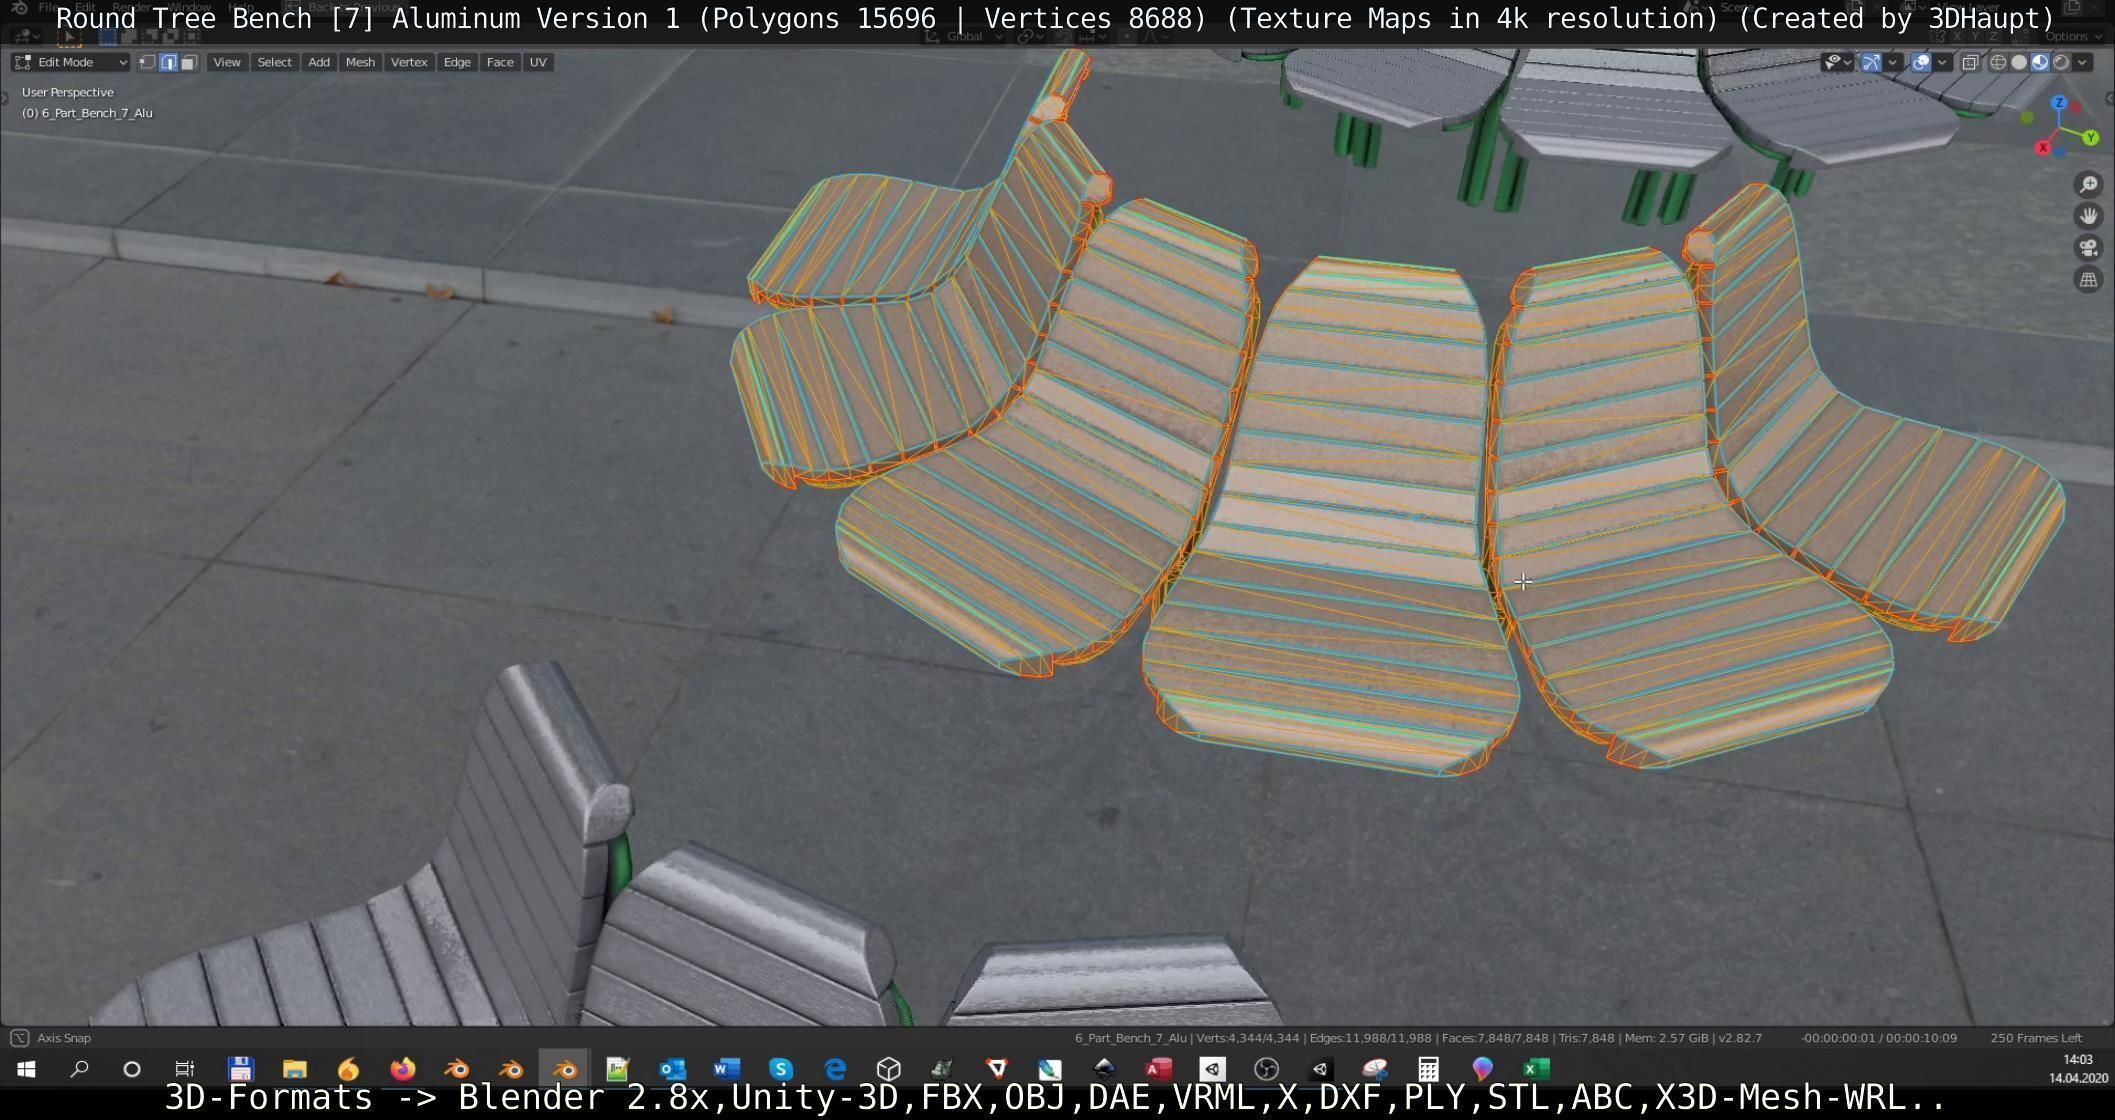The height and width of the screenshot is (1120, 2115).
Task: Open Task View in taskbar
Action: tap(185, 1069)
